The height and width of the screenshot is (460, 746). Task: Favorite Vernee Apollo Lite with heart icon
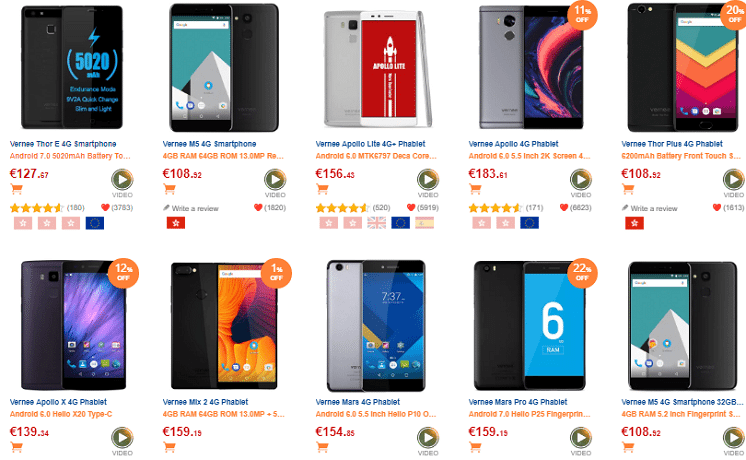[x=411, y=207]
